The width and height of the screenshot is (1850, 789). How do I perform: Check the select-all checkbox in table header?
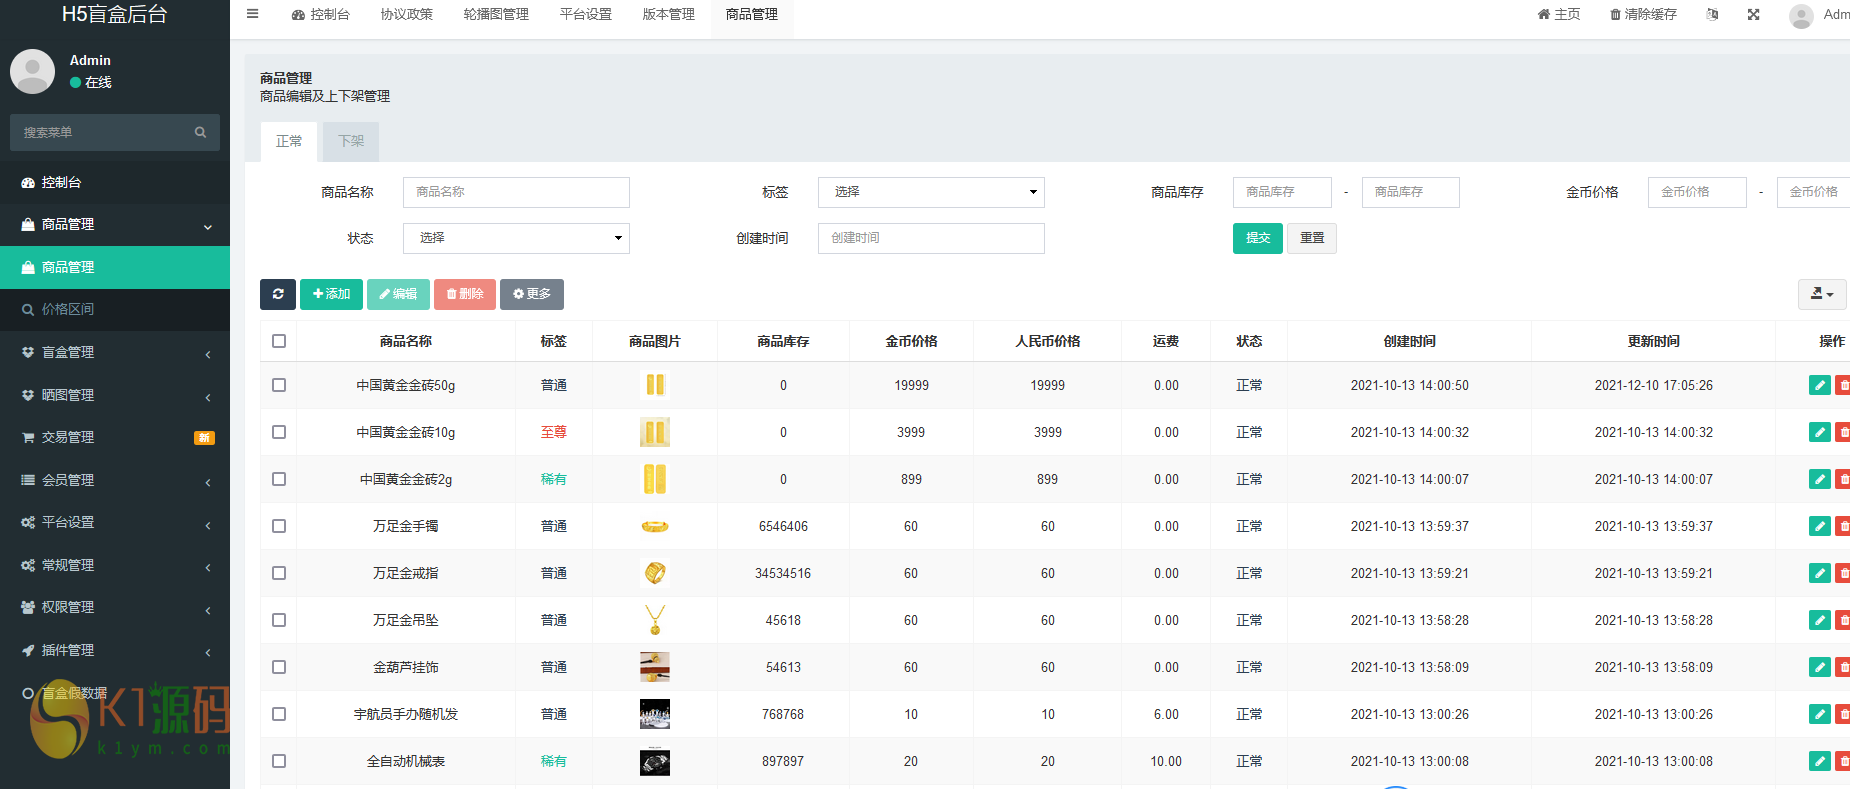tap(279, 341)
